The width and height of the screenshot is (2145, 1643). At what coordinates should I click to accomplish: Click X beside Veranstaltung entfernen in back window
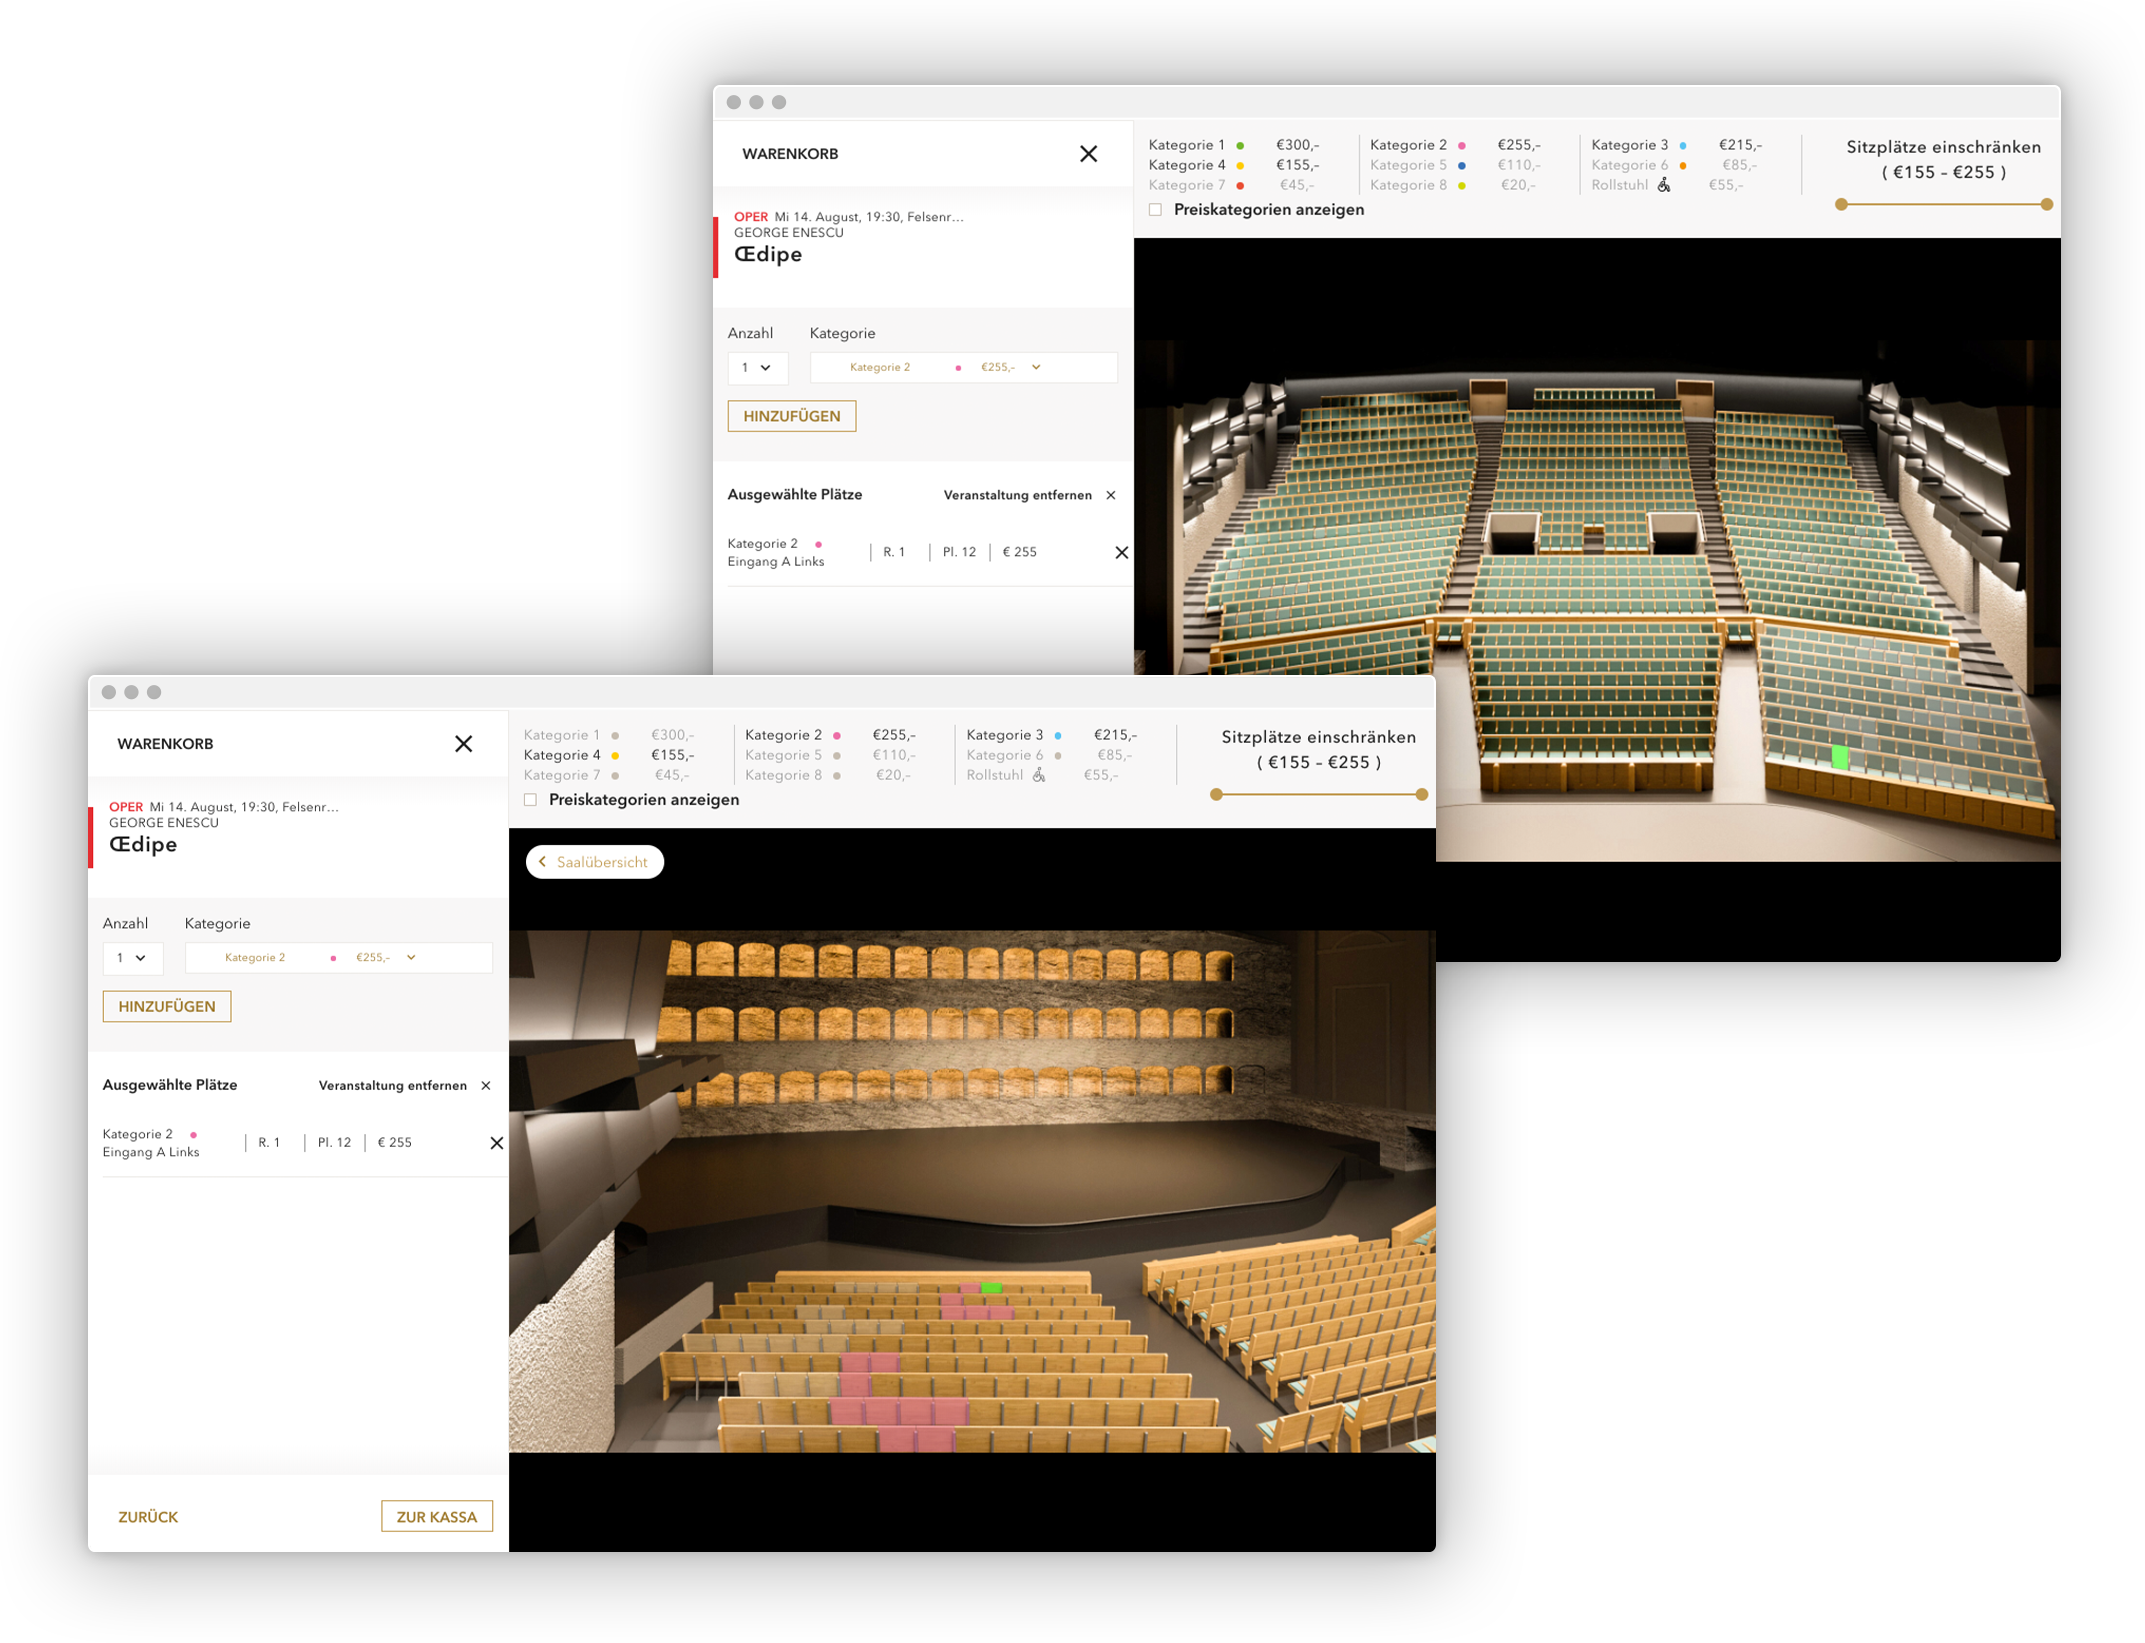coord(1111,496)
